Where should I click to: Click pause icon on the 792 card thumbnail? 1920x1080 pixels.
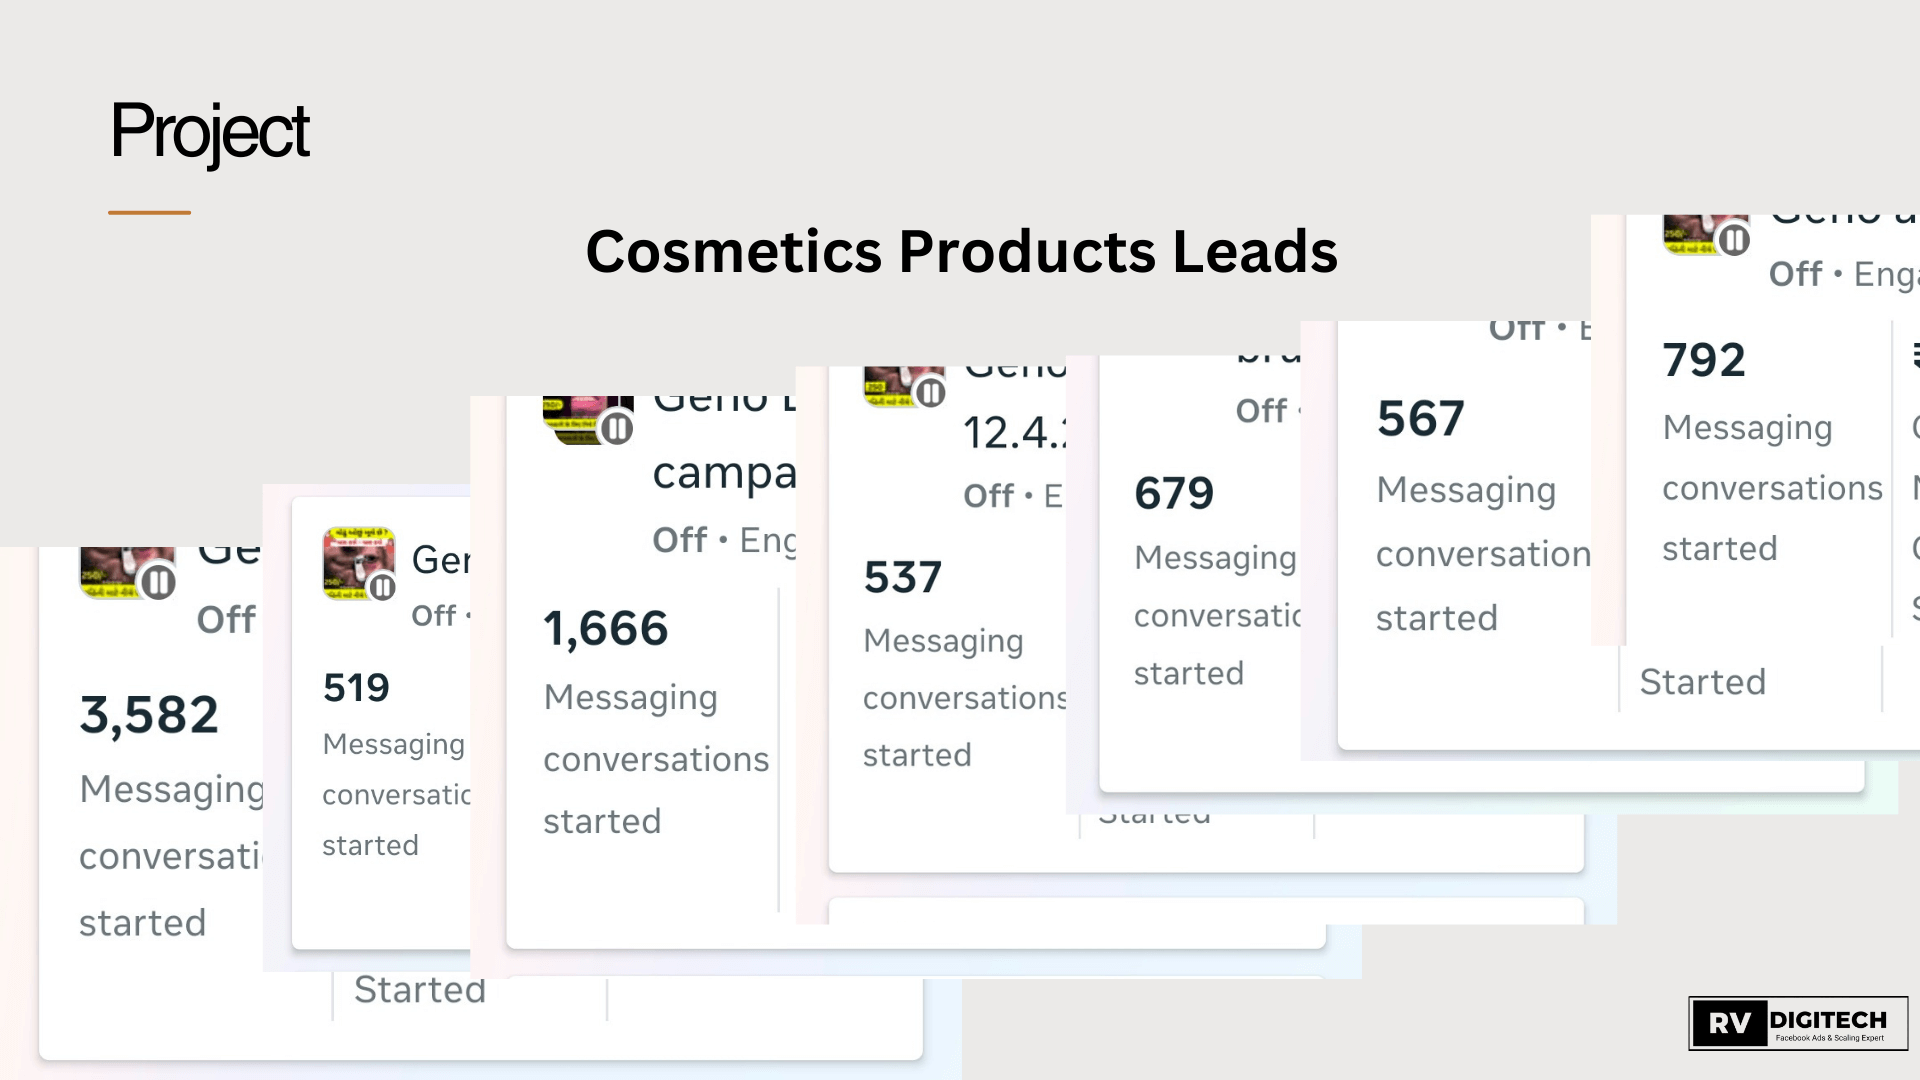[1734, 240]
